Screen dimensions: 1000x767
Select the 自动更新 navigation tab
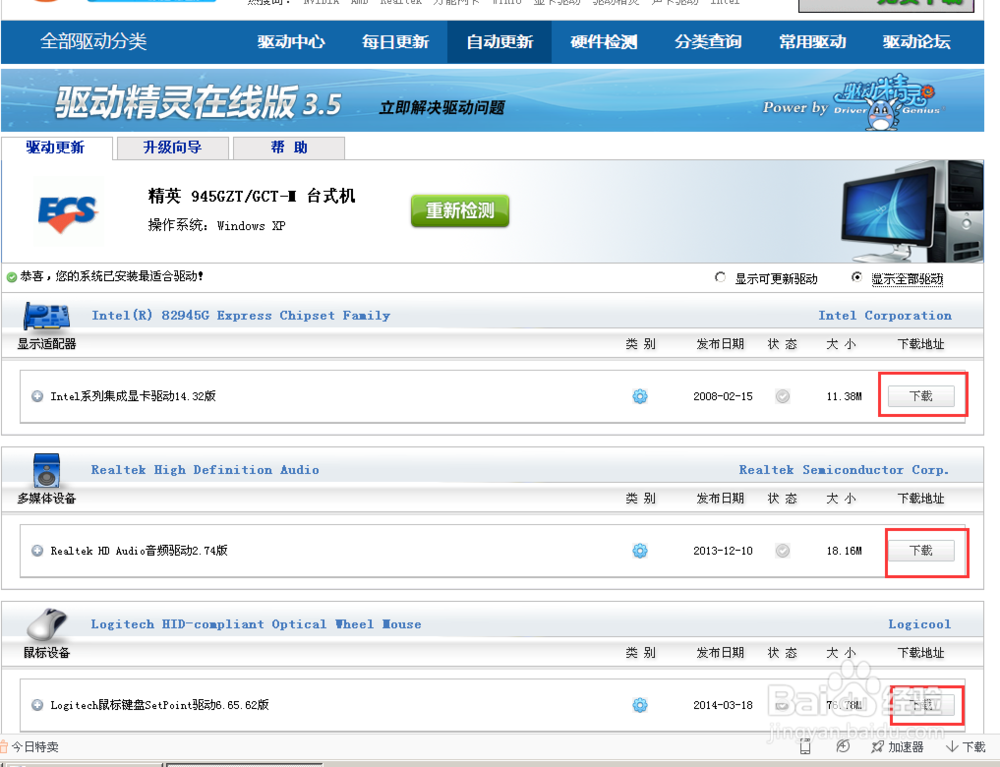coord(499,42)
